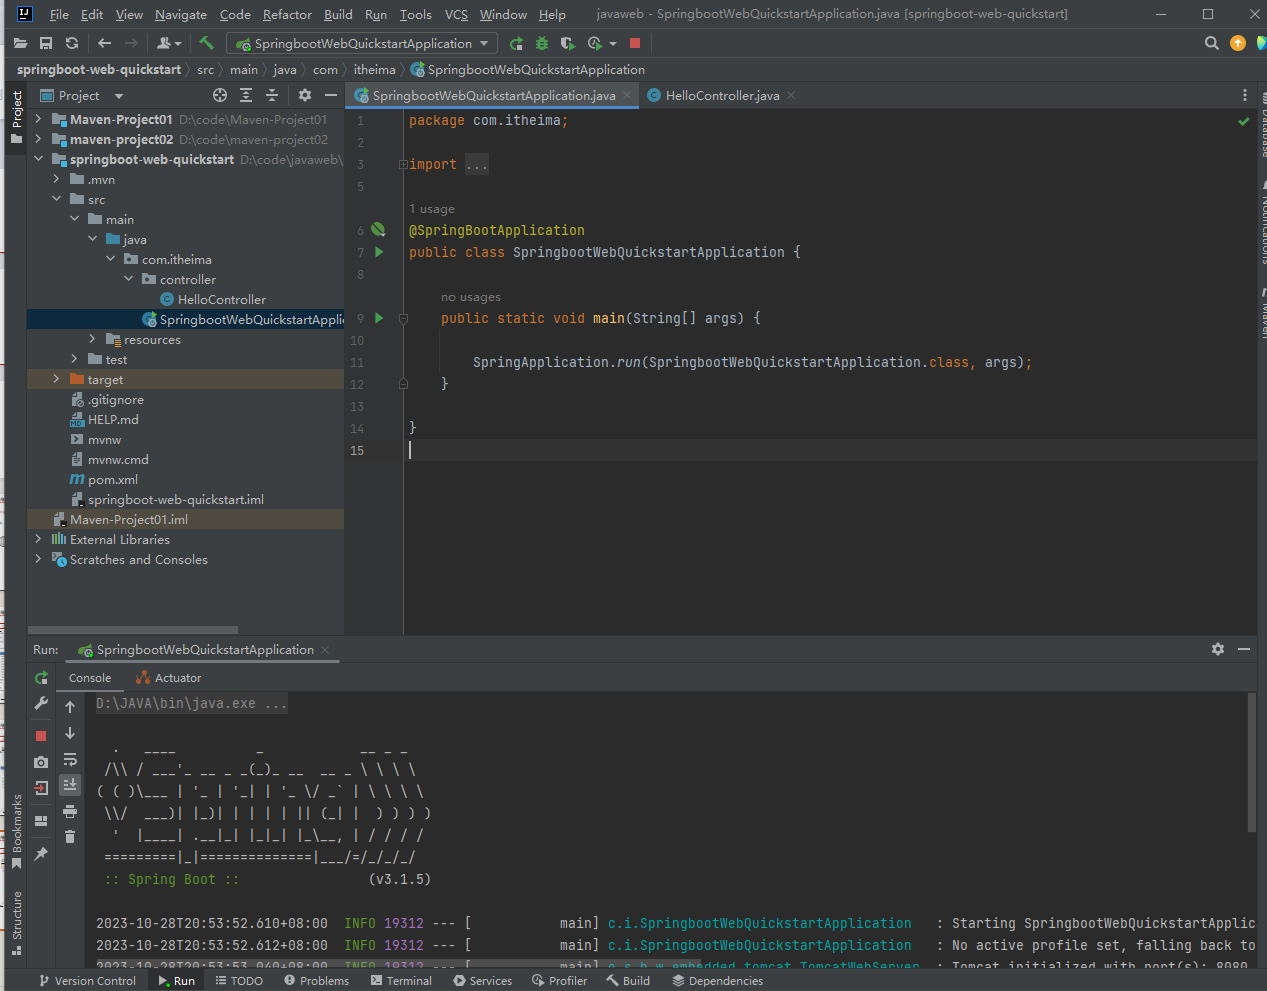
Task: Open Terminal tool window button
Action: [x=401, y=981]
